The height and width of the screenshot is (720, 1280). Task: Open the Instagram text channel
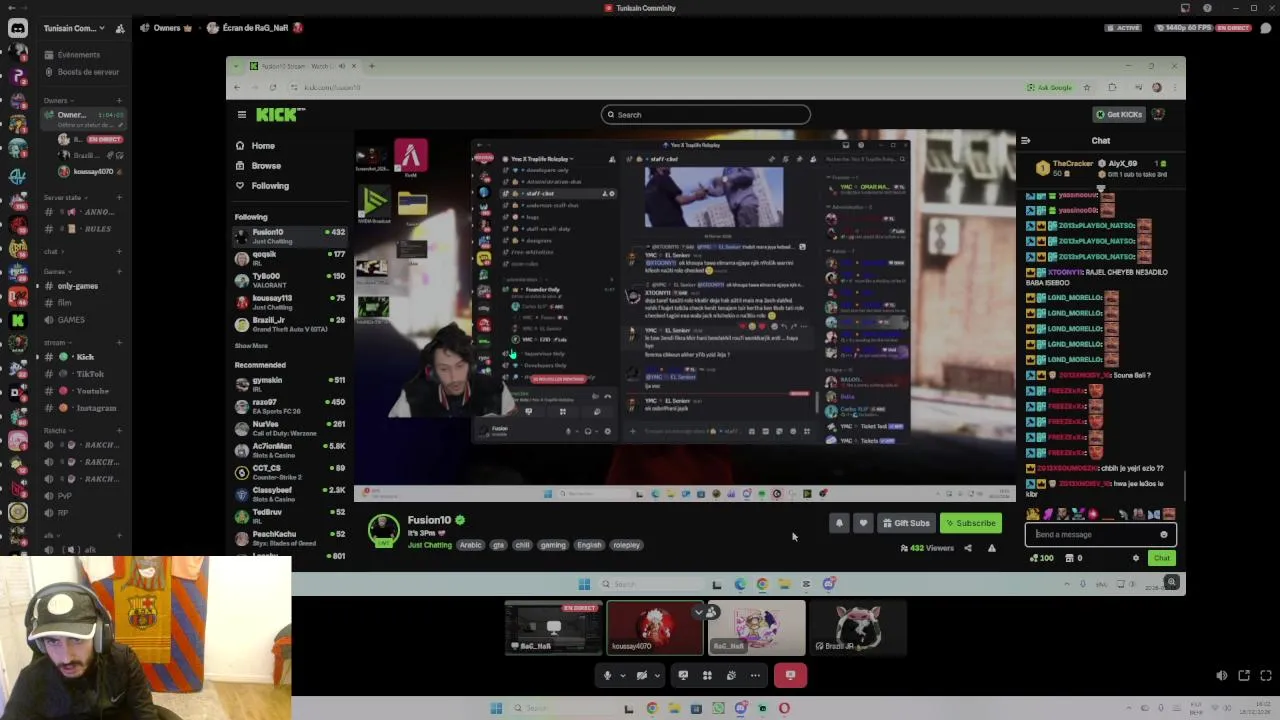point(84,408)
